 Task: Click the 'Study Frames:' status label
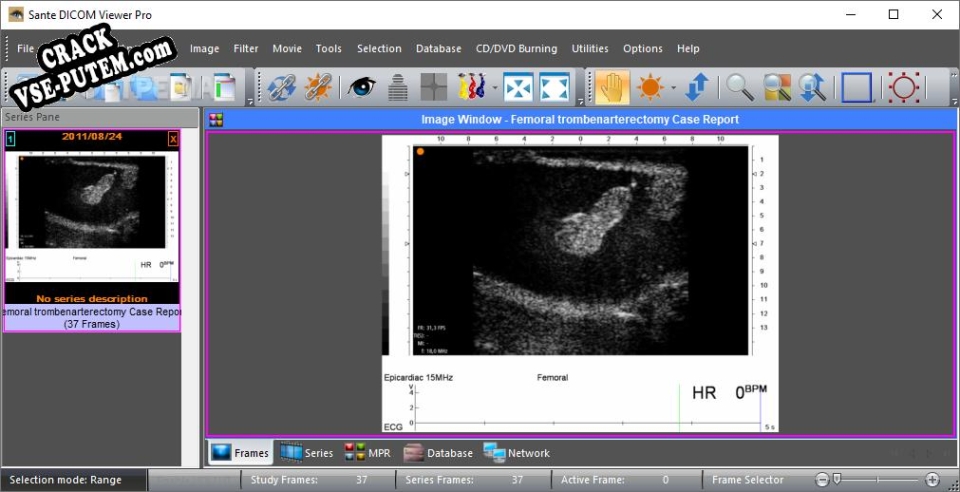pyautogui.click(x=284, y=480)
